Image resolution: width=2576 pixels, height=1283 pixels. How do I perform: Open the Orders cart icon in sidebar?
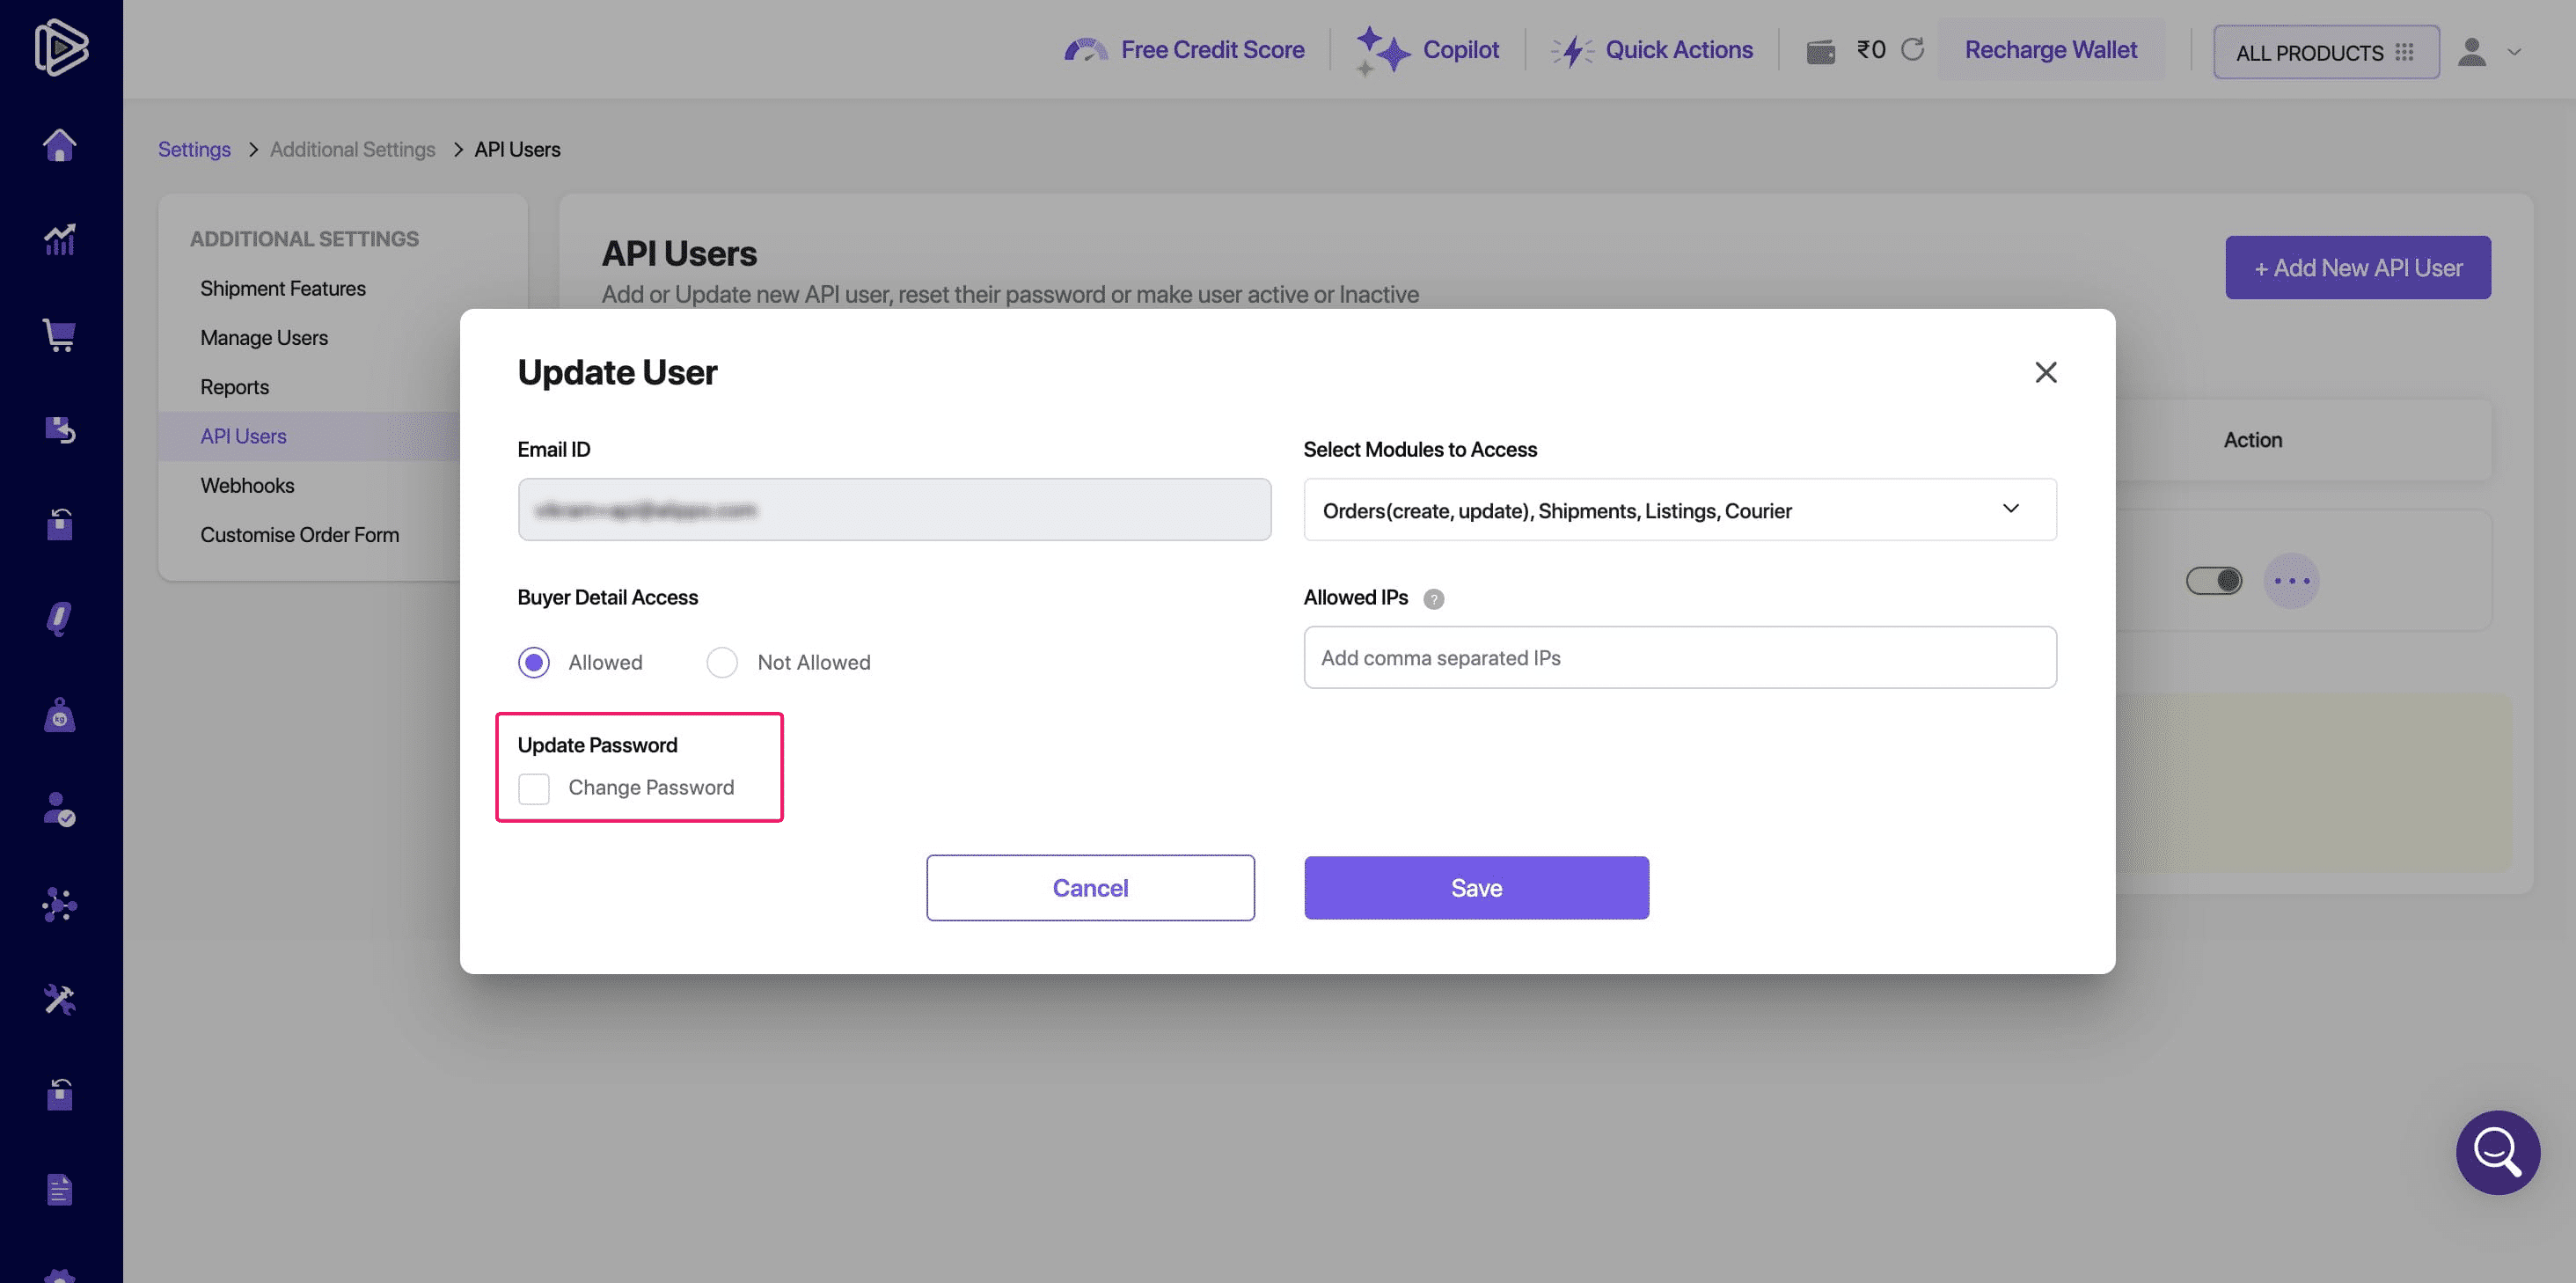point(59,335)
